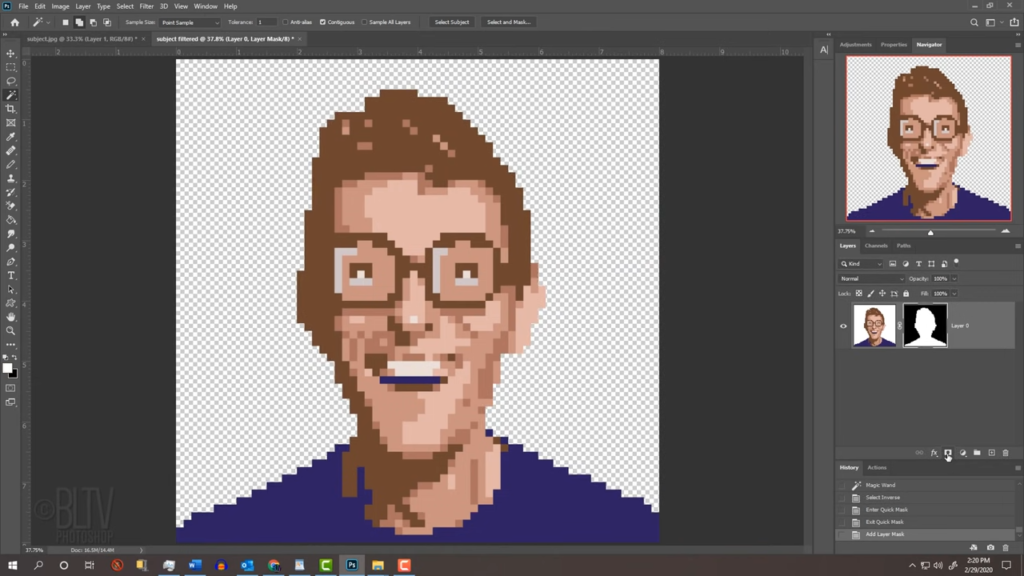The height and width of the screenshot is (576, 1024).
Task: Open the Normal blend mode dropdown
Action: pyautogui.click(x=872, y=279)
